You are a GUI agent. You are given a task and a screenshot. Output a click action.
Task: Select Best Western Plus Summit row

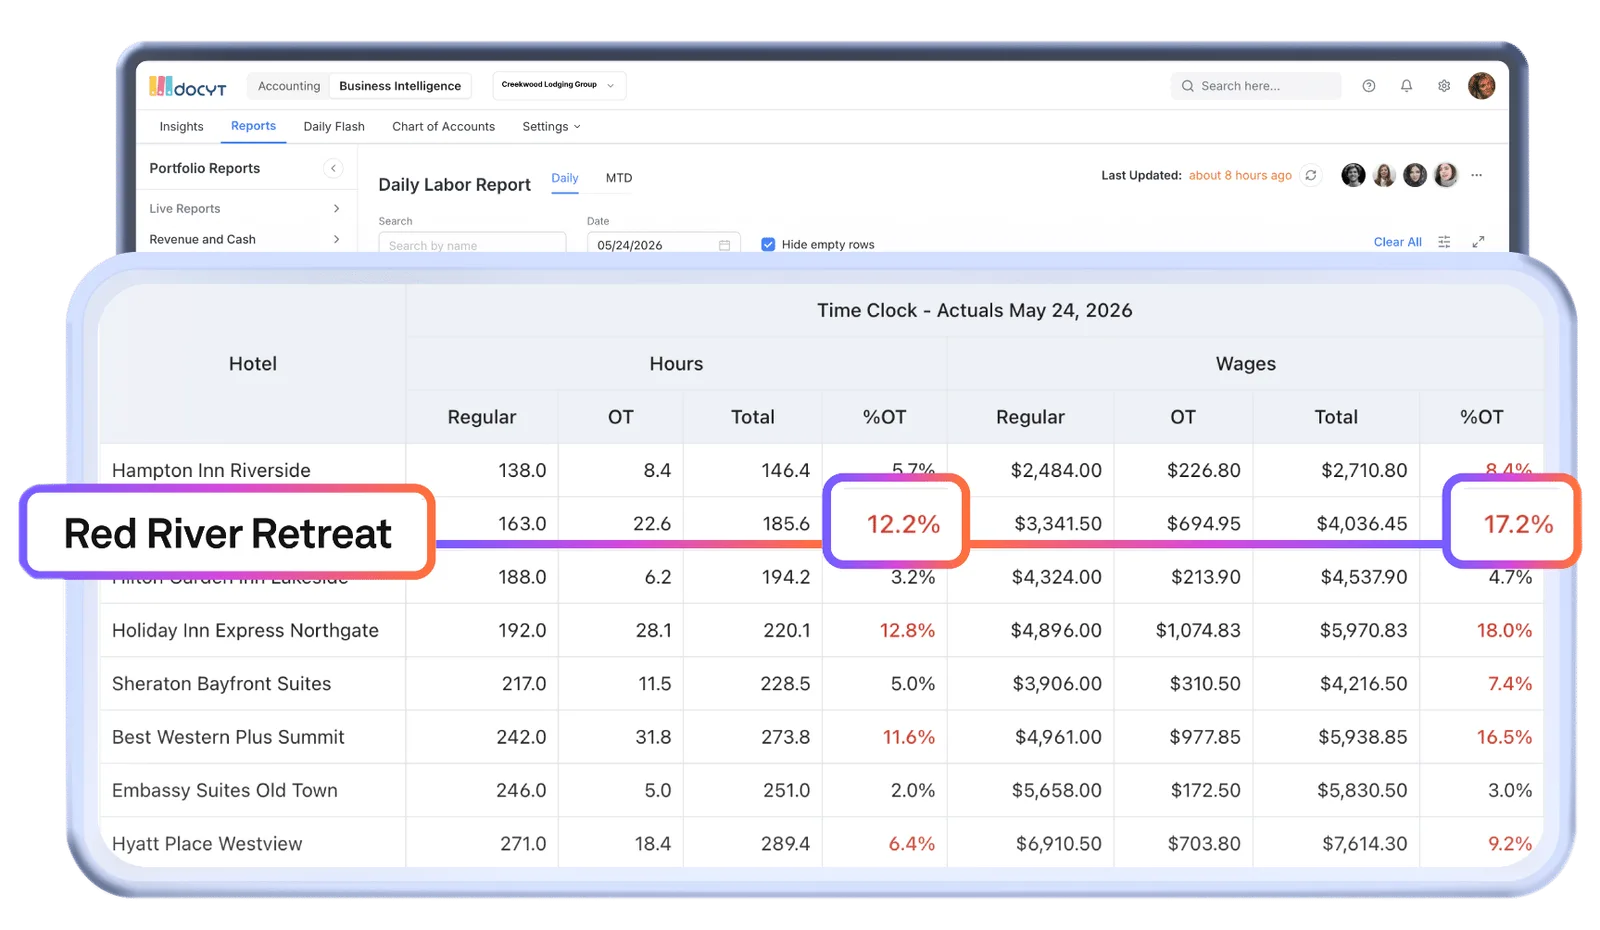point(228,737)
